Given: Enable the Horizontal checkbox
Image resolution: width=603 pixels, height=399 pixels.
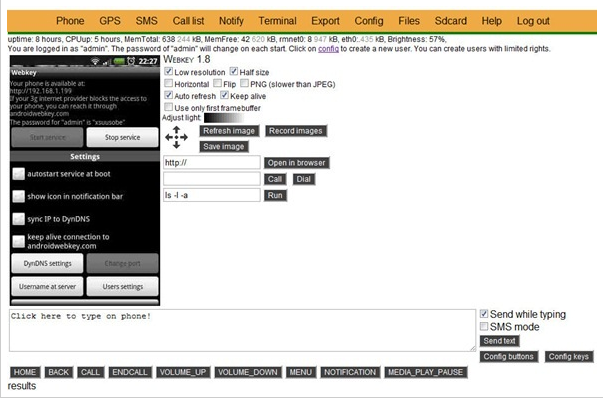Looking at the screenshot, I should pos(168,83).
